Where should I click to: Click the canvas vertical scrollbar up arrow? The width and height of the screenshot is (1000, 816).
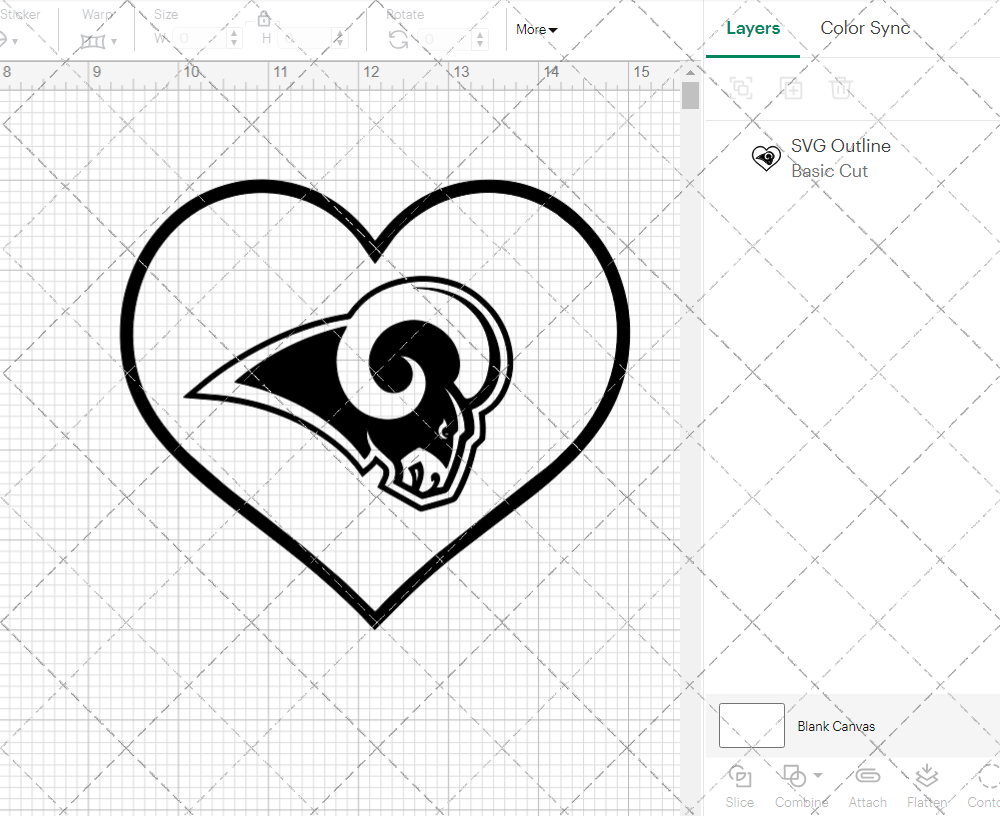click(690, 72)
